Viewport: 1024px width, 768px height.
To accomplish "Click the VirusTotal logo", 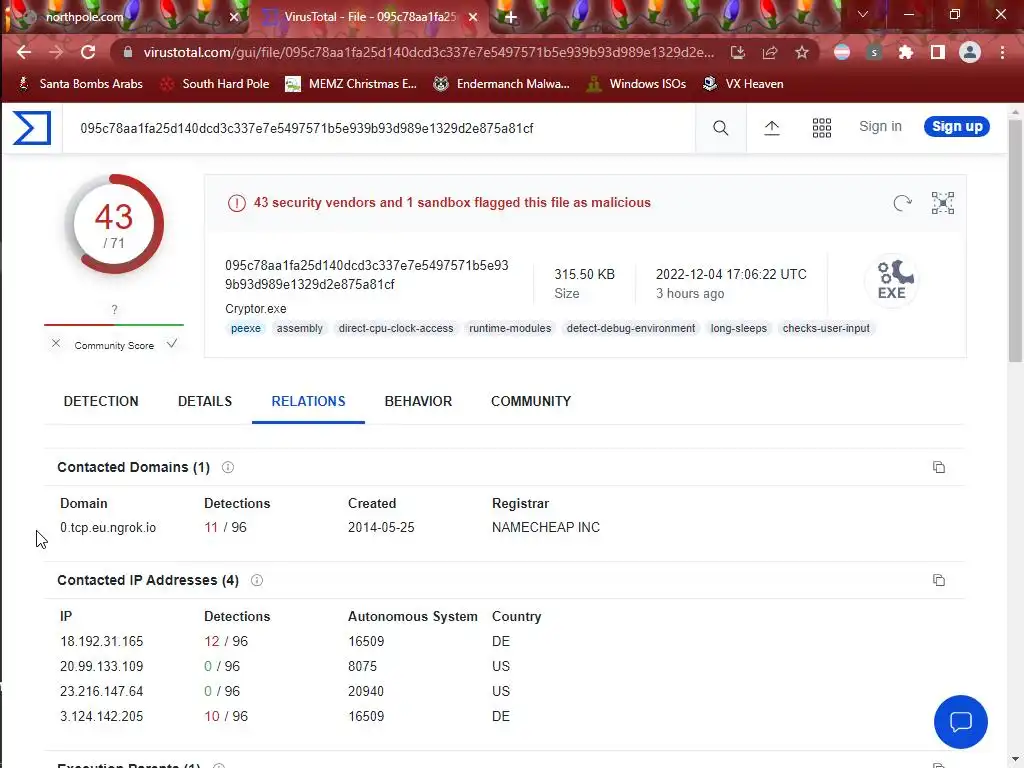I will pyautogui.click(x=32, y=127).
